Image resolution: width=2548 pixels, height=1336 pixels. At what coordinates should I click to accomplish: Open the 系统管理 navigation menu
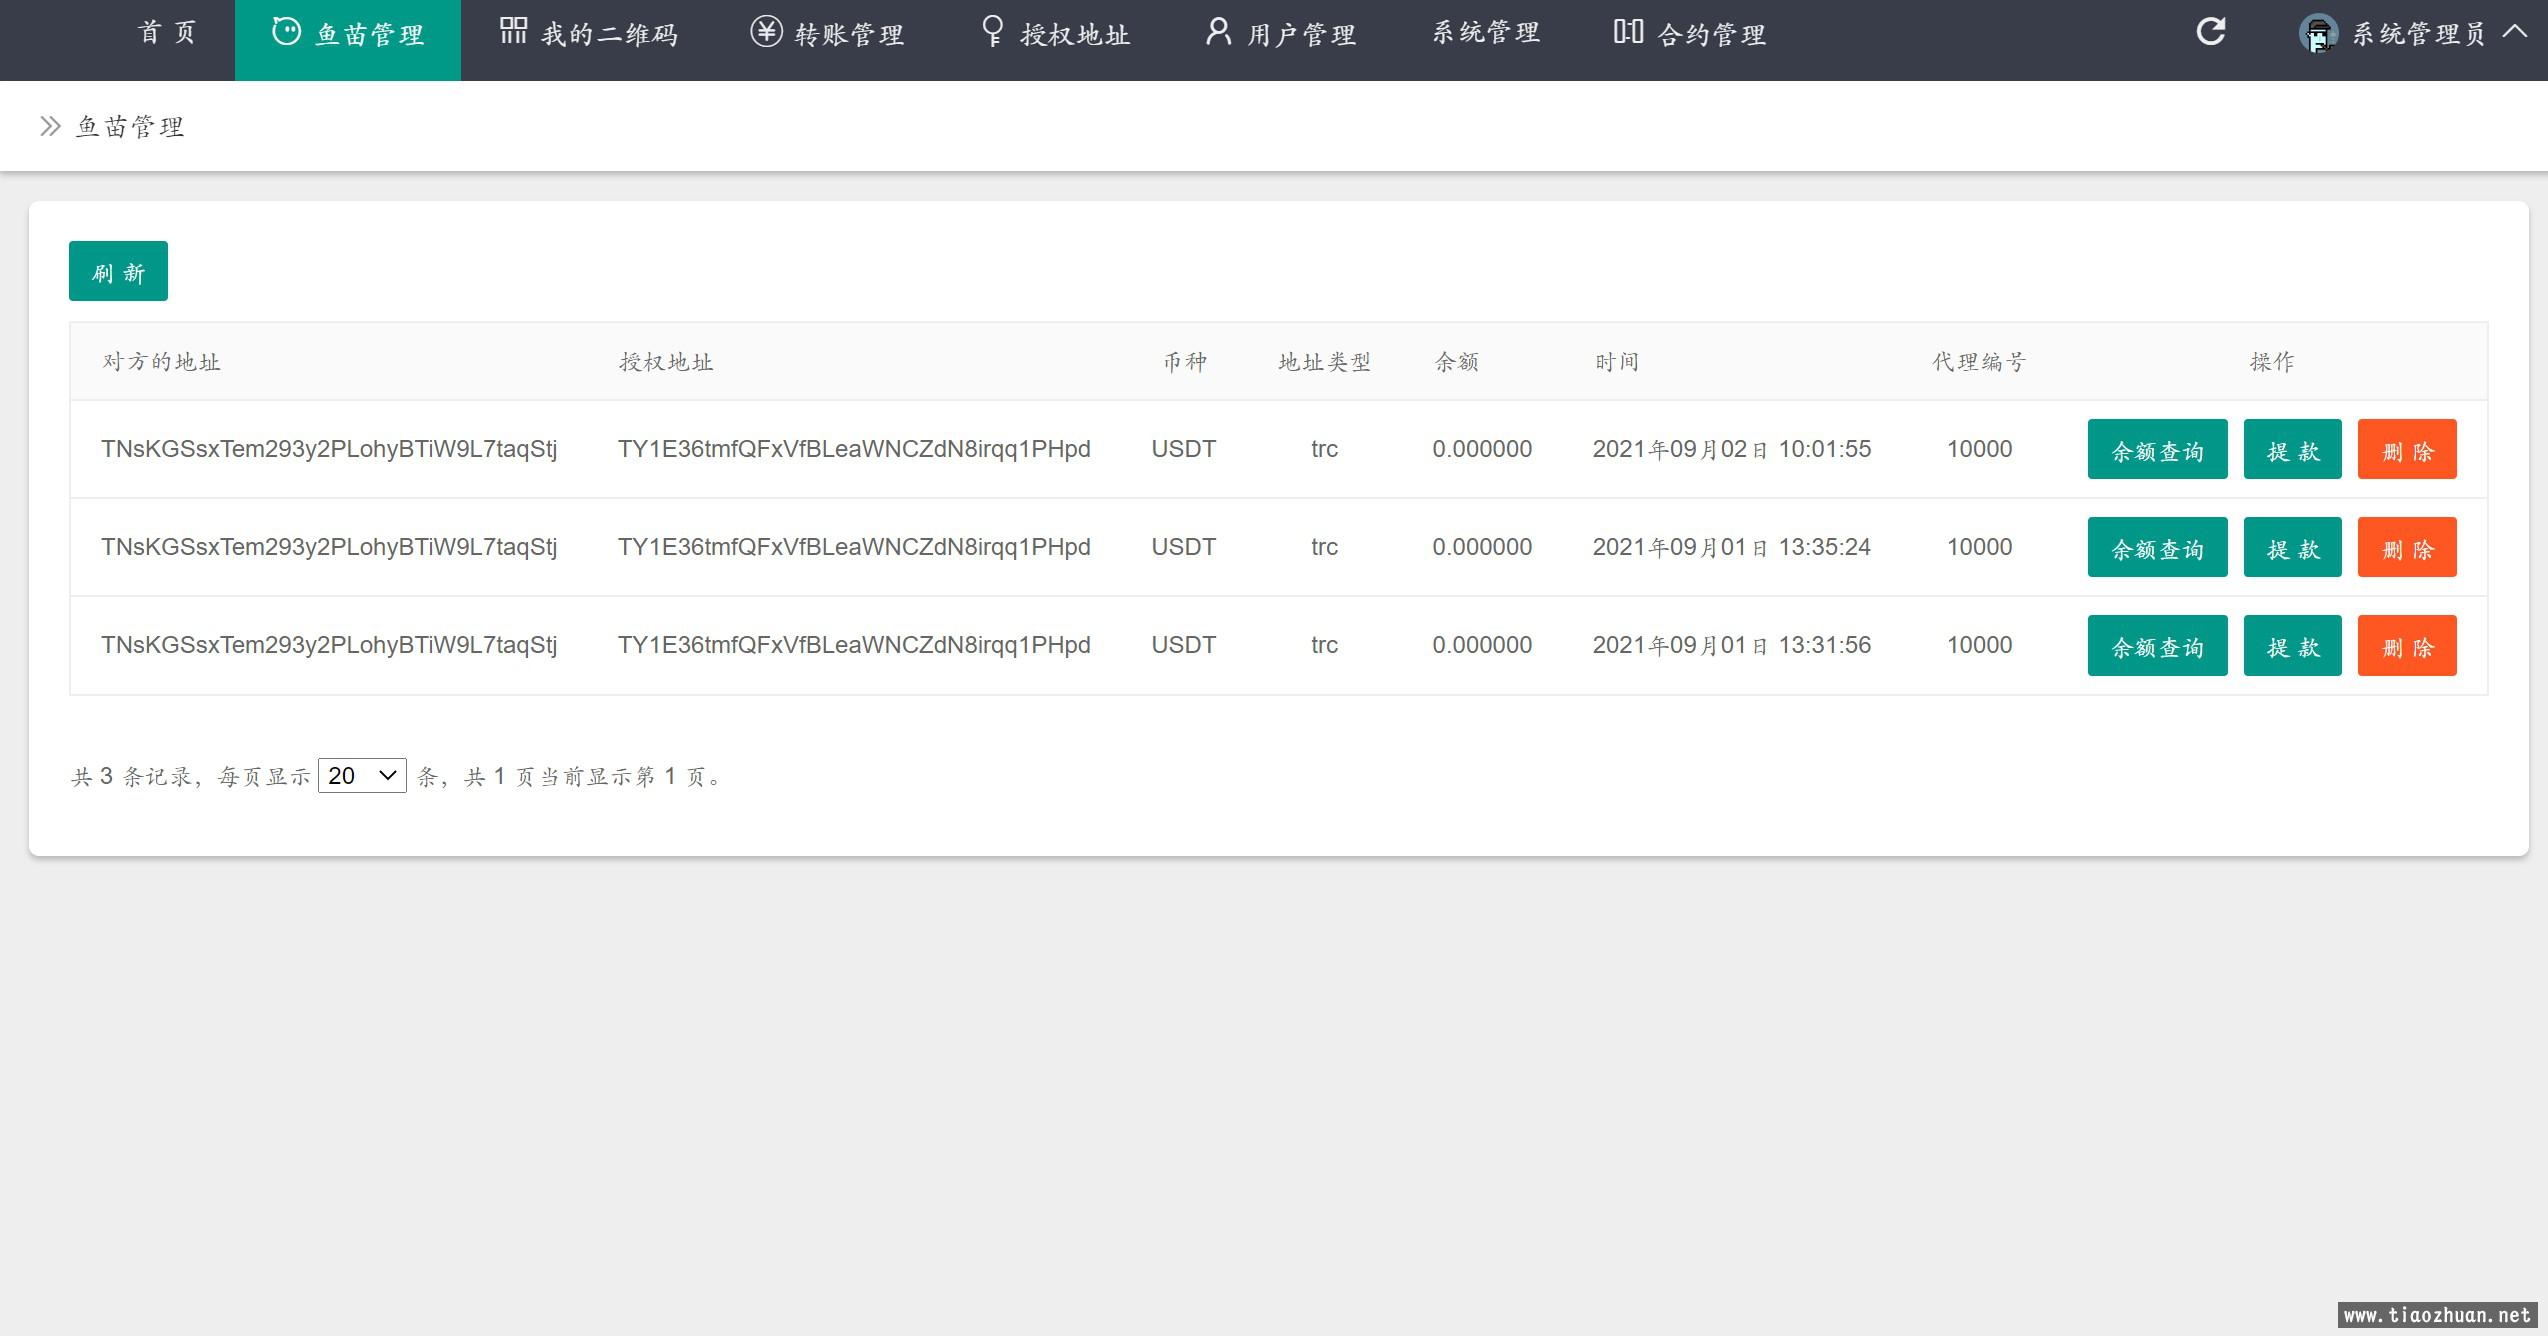pos(1486,34)
